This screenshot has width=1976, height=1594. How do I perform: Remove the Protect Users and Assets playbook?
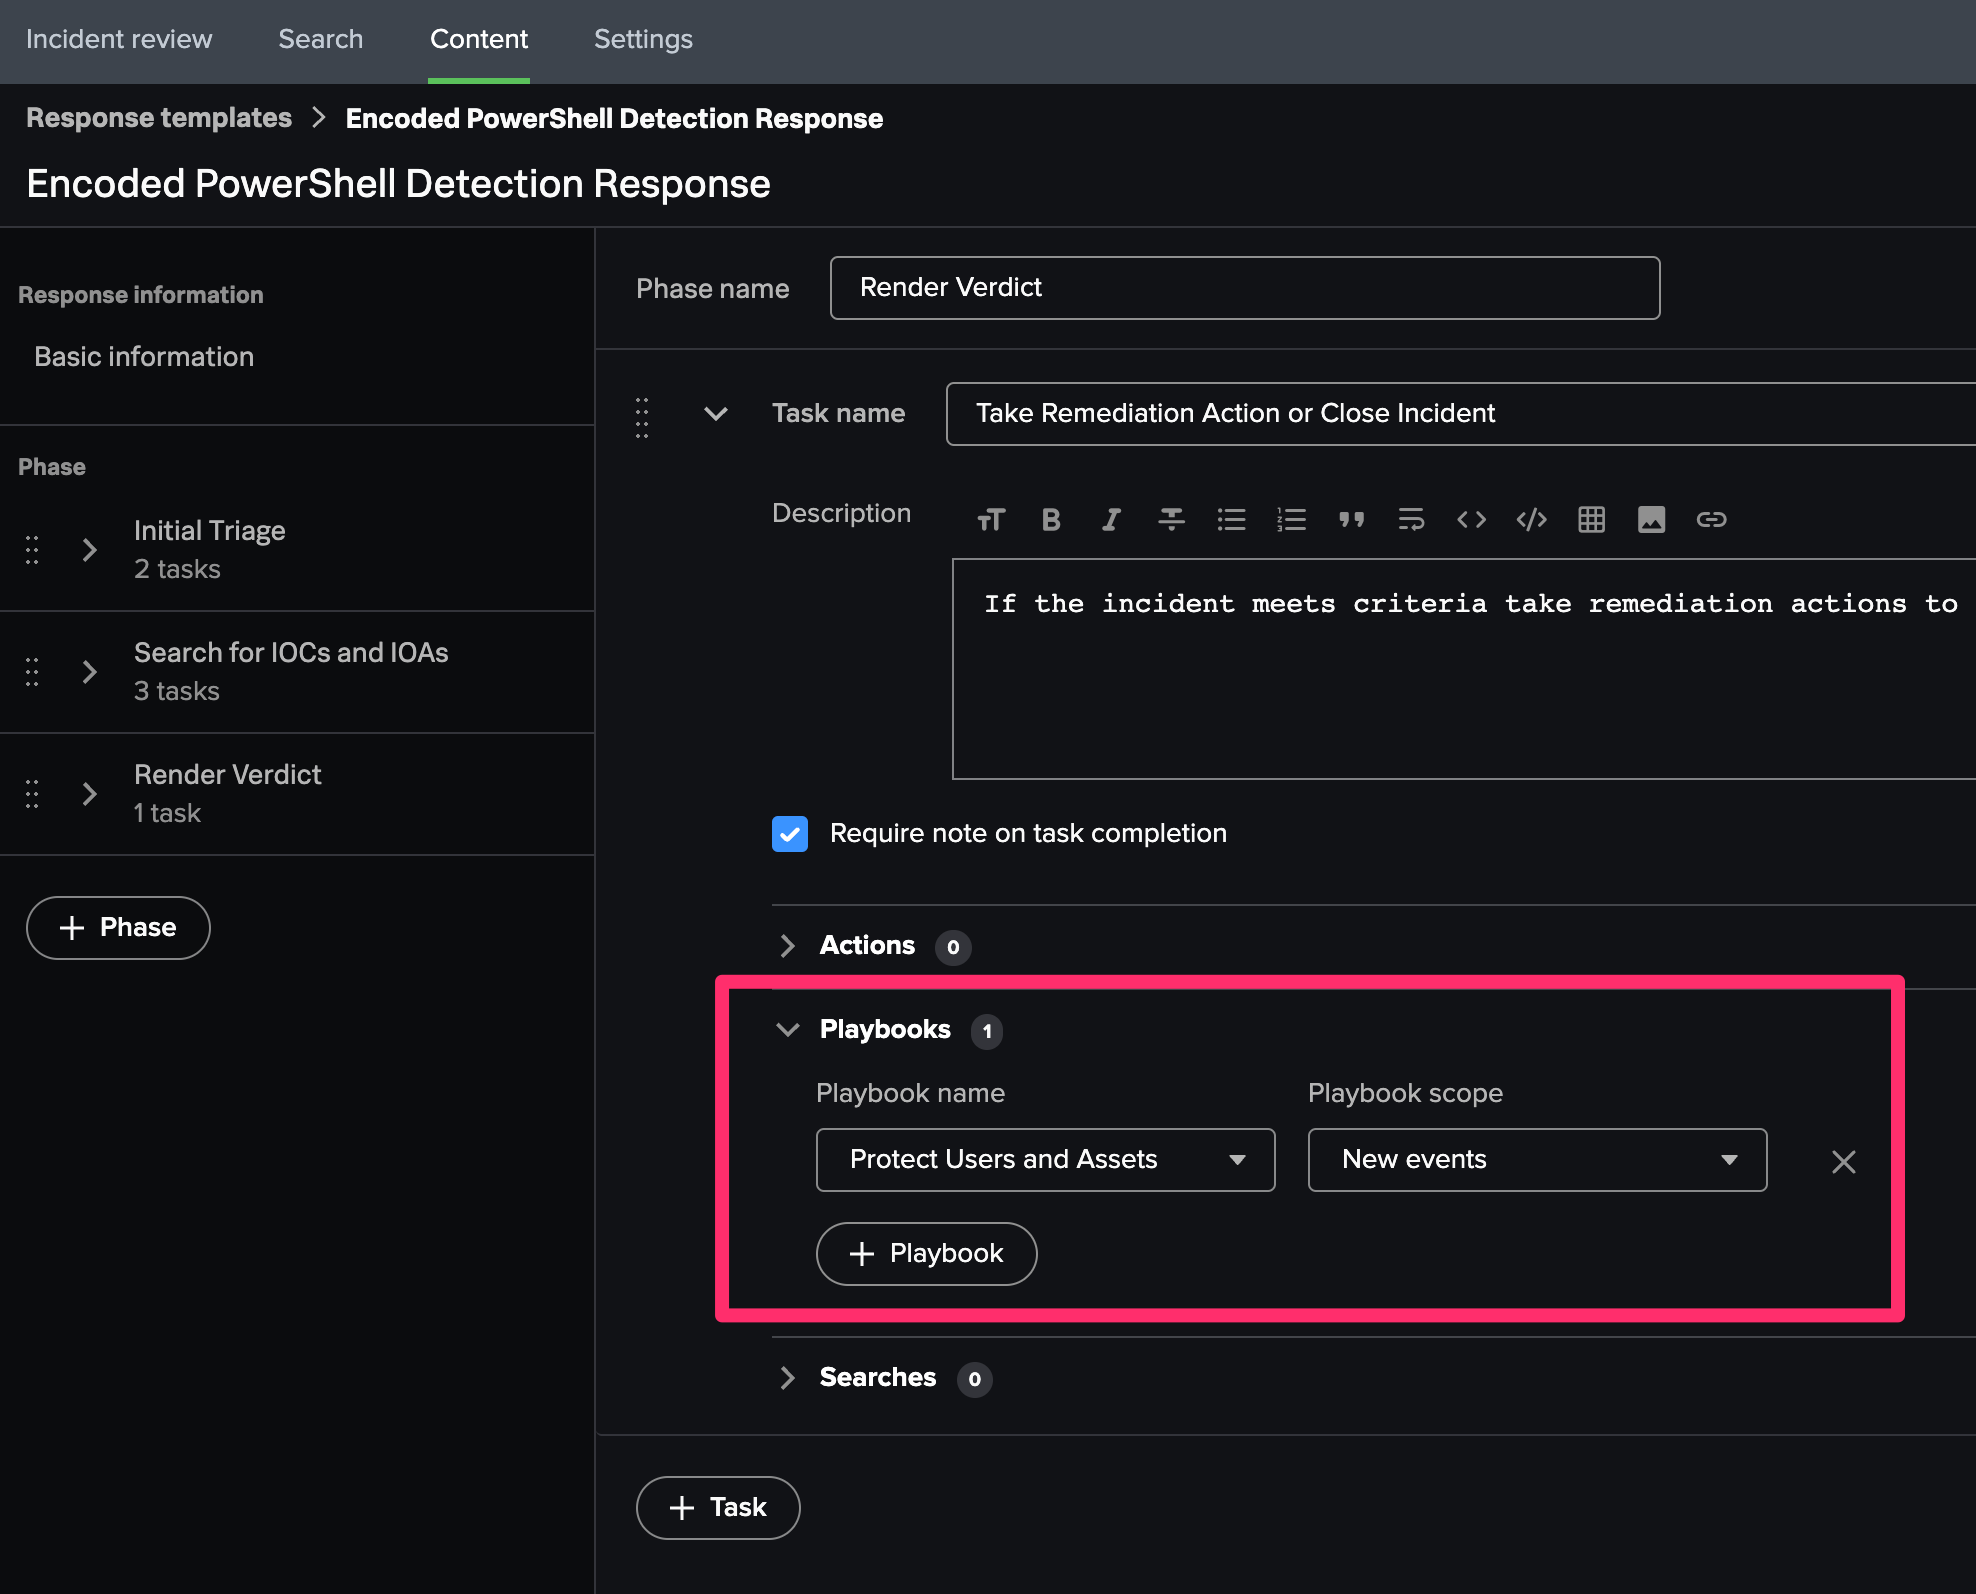pyautogui.click(x=1843, y=1162)
